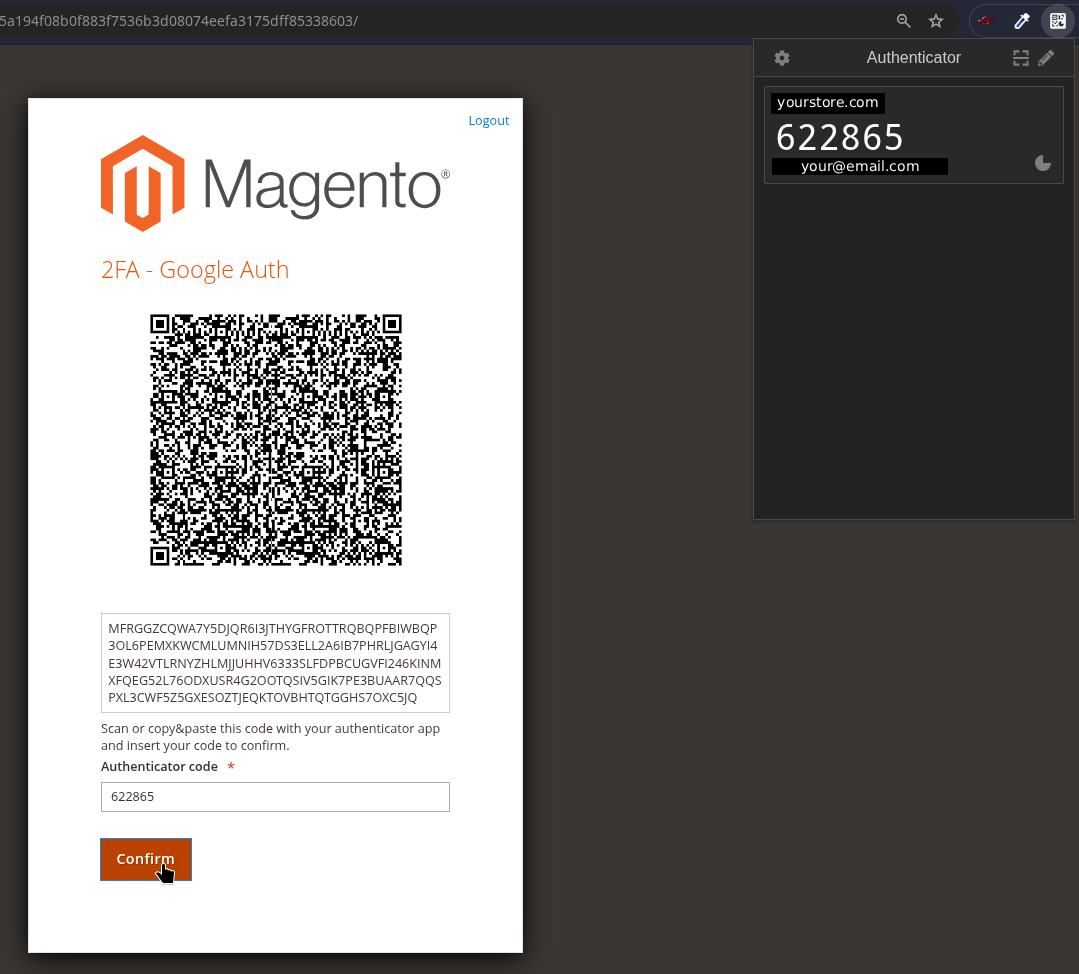
Task: Click the your@email.com account label
Action: click(859, 166)
